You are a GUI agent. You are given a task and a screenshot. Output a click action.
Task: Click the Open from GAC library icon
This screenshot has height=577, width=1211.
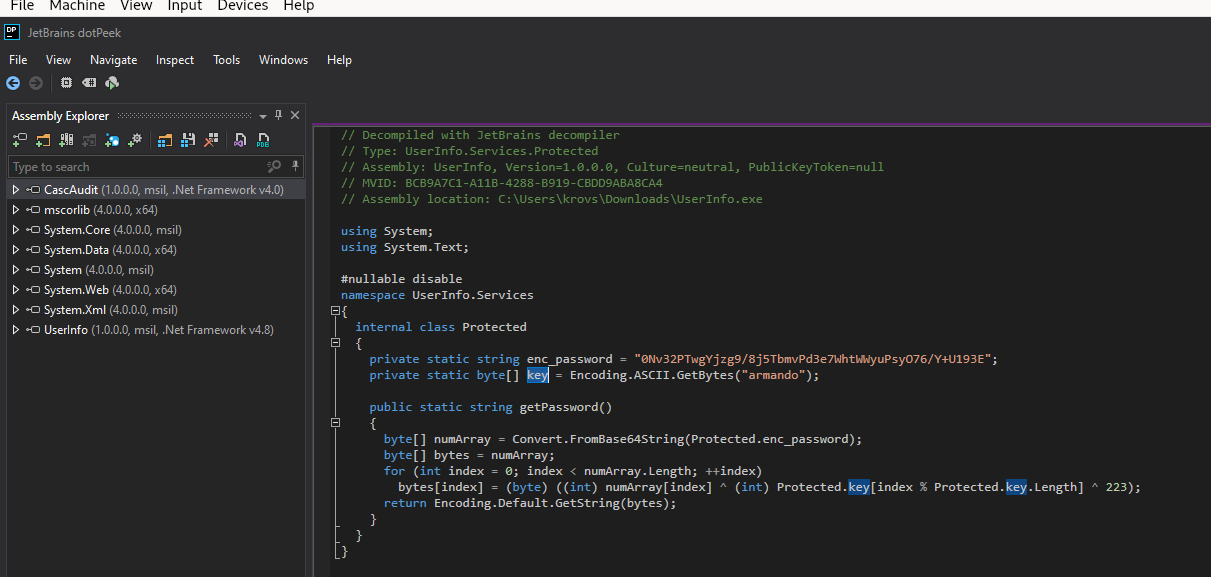66,140
